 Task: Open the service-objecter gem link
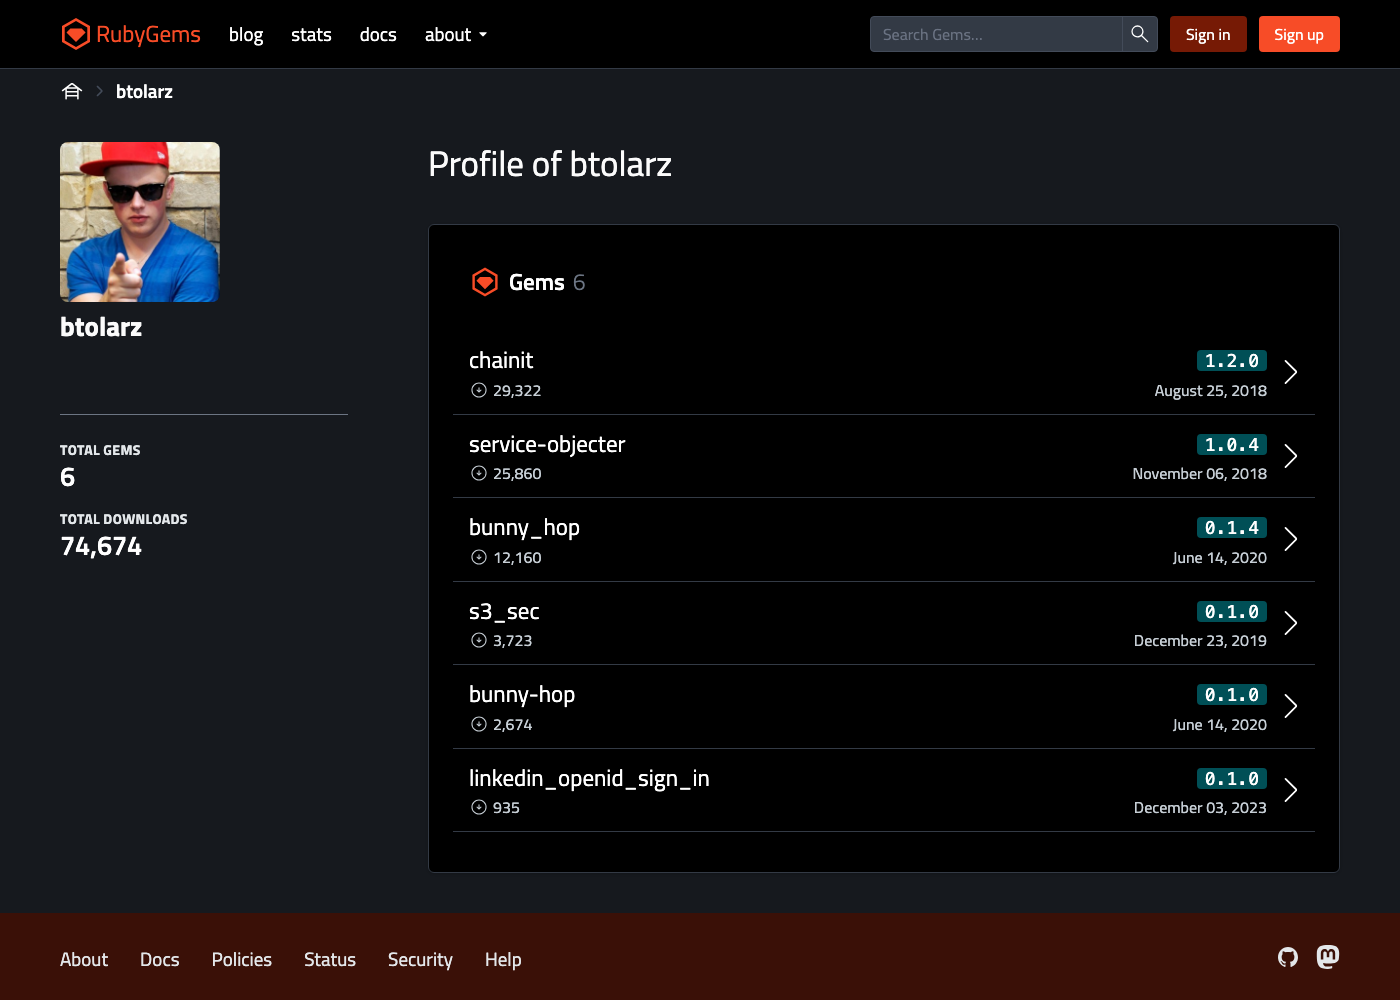point(547,444)
